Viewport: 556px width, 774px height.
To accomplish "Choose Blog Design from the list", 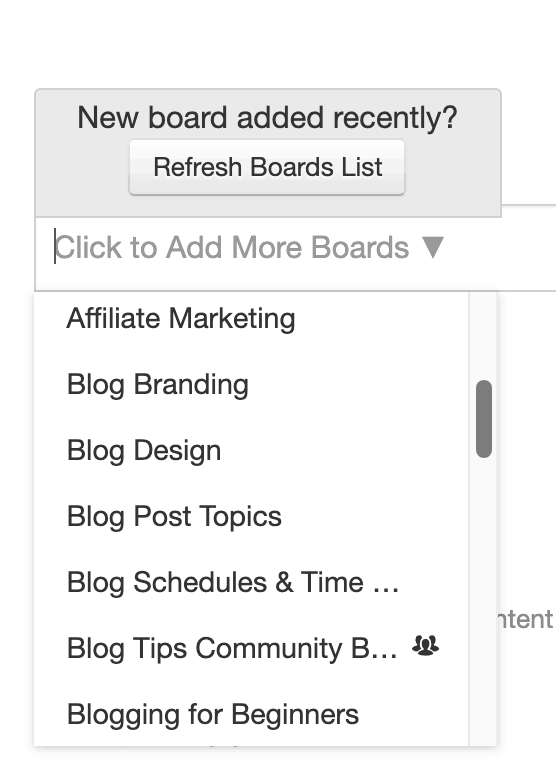I will pyautogui.click(x=251, y=451).
